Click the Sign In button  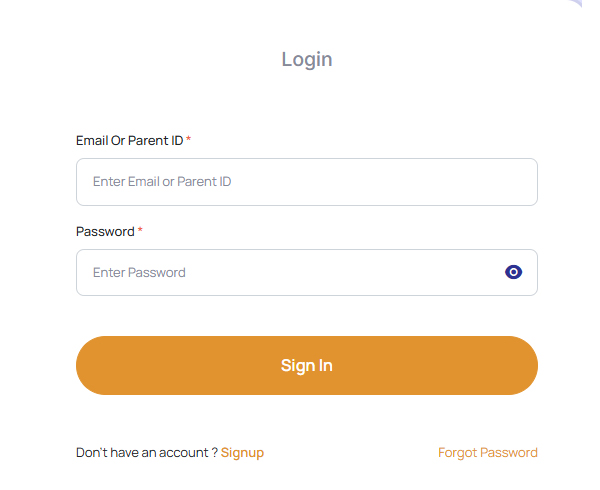[307, 365]
